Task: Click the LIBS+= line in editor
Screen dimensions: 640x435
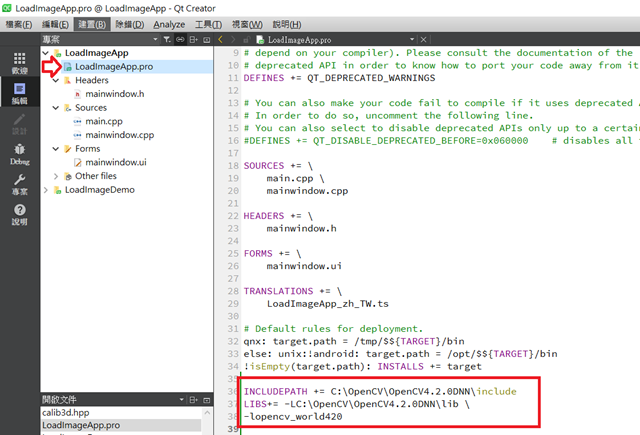Action: pos(357,404)
